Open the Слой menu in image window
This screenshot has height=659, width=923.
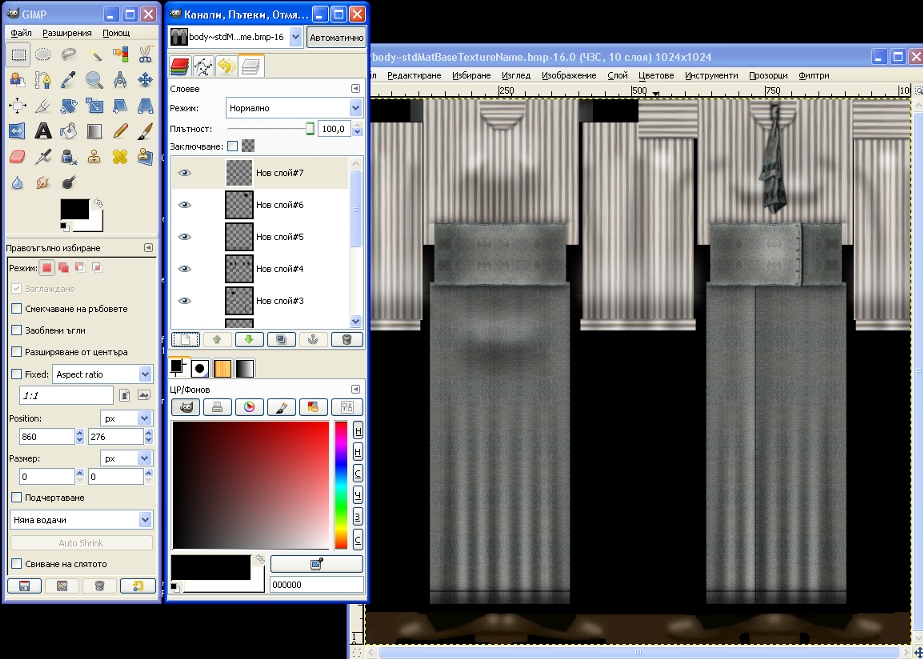coord(617,75)
